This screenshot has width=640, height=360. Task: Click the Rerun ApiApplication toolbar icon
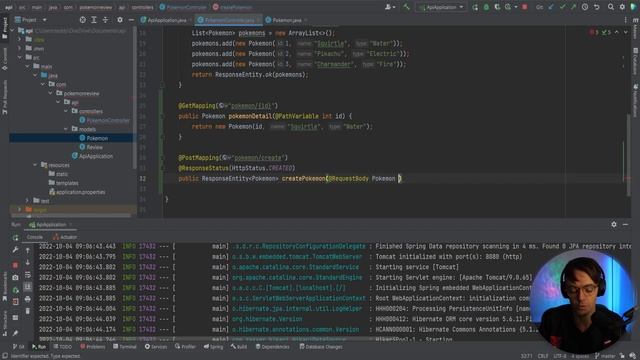475,7
